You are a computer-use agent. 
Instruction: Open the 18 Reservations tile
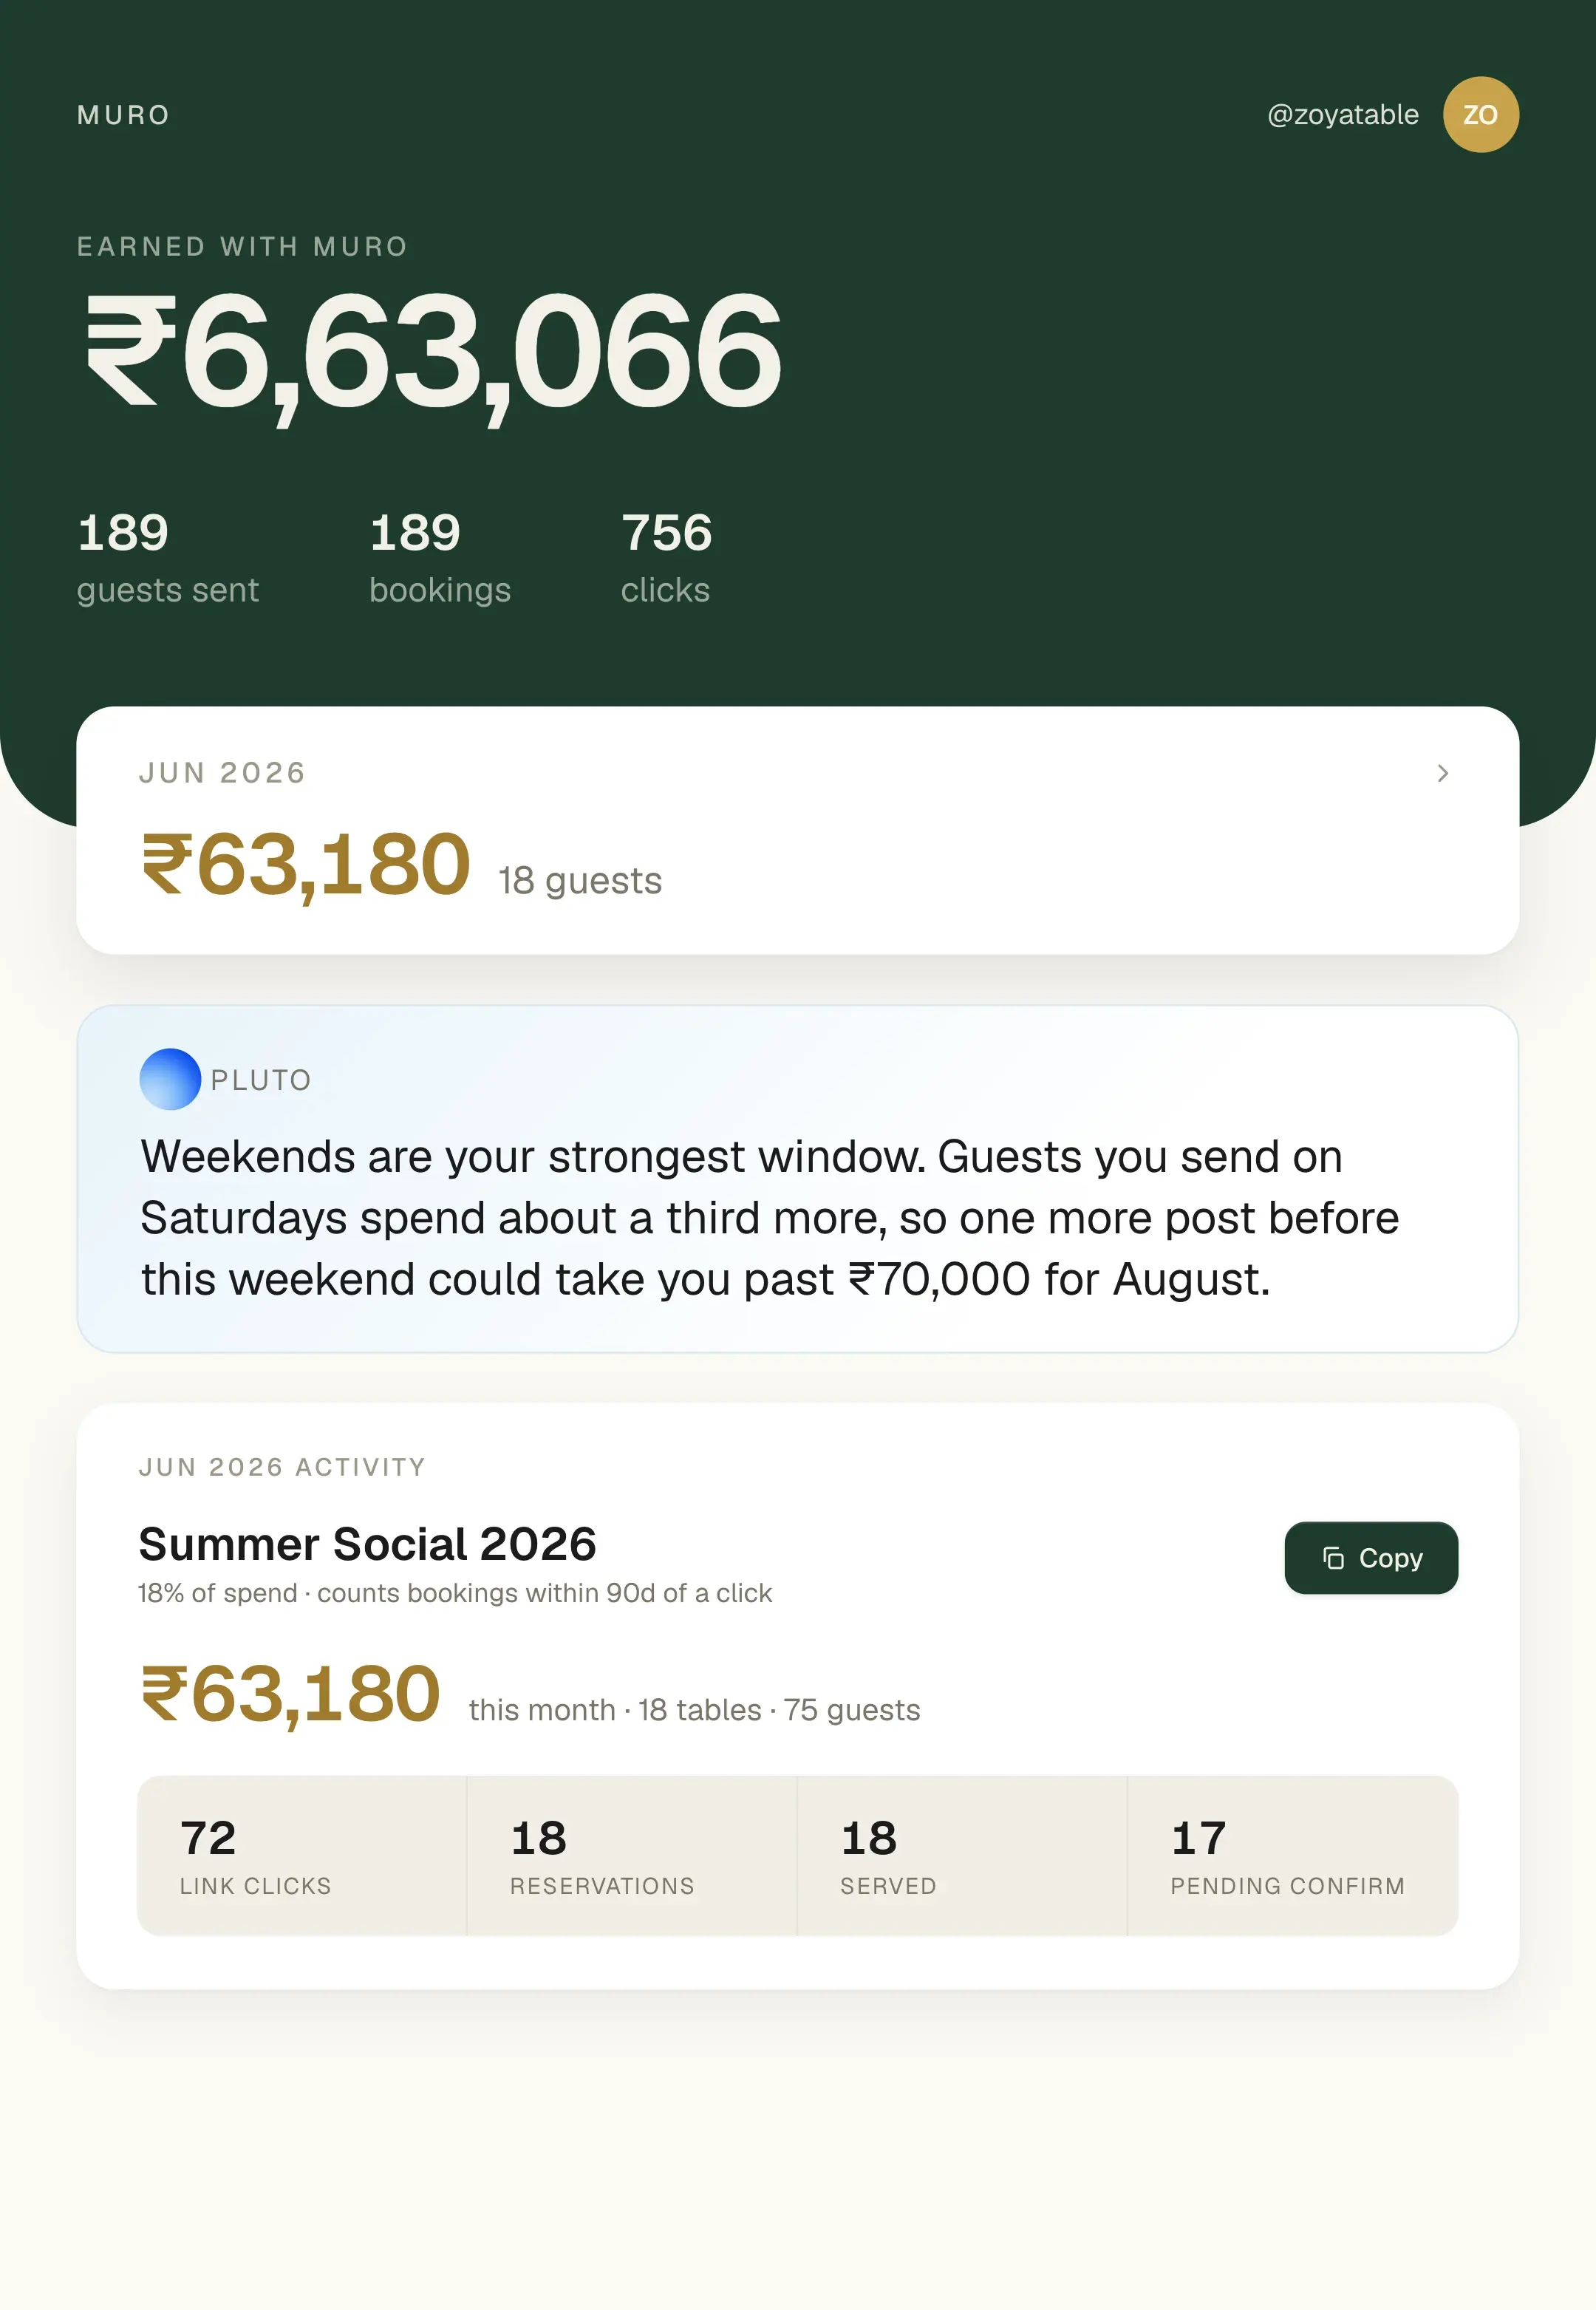[632, 1856]
